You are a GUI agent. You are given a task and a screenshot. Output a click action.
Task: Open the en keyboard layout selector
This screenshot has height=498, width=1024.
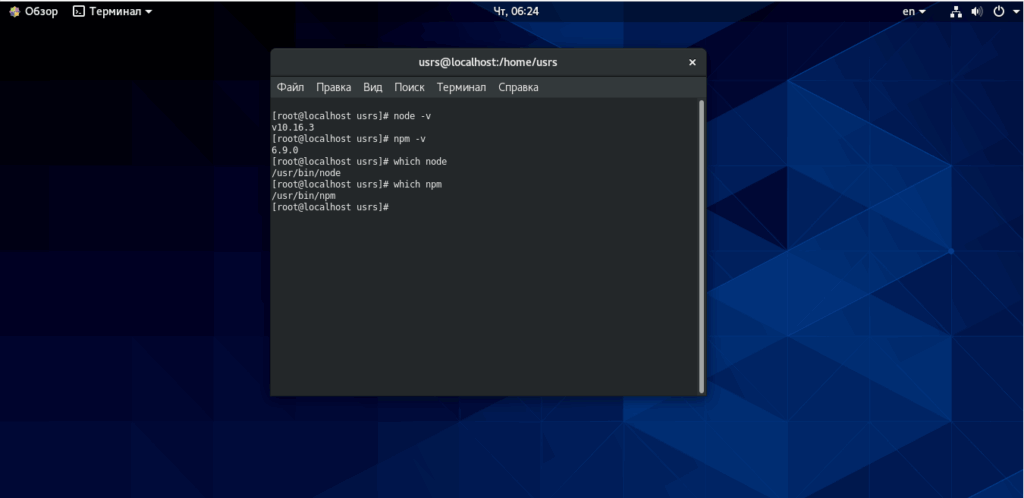coord(914,11)
